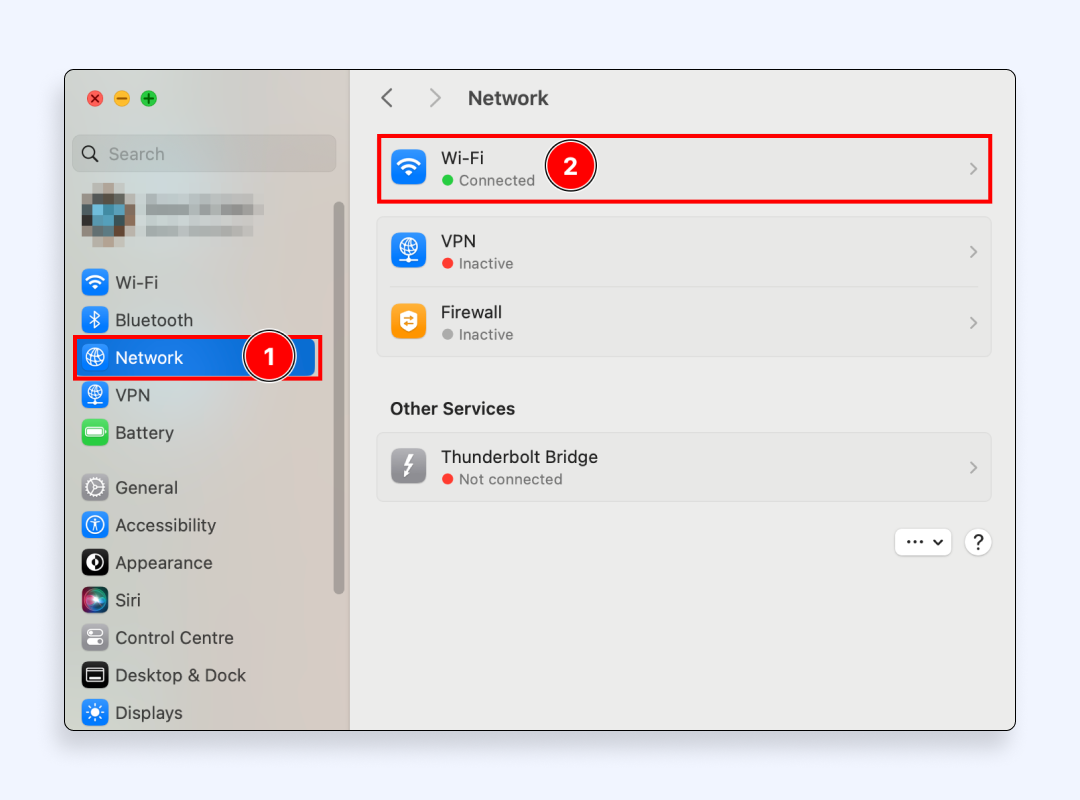Open Bluetooth settings from the sidebar icon
This screenshot has width=1080, height=800.
pos(95,320)
